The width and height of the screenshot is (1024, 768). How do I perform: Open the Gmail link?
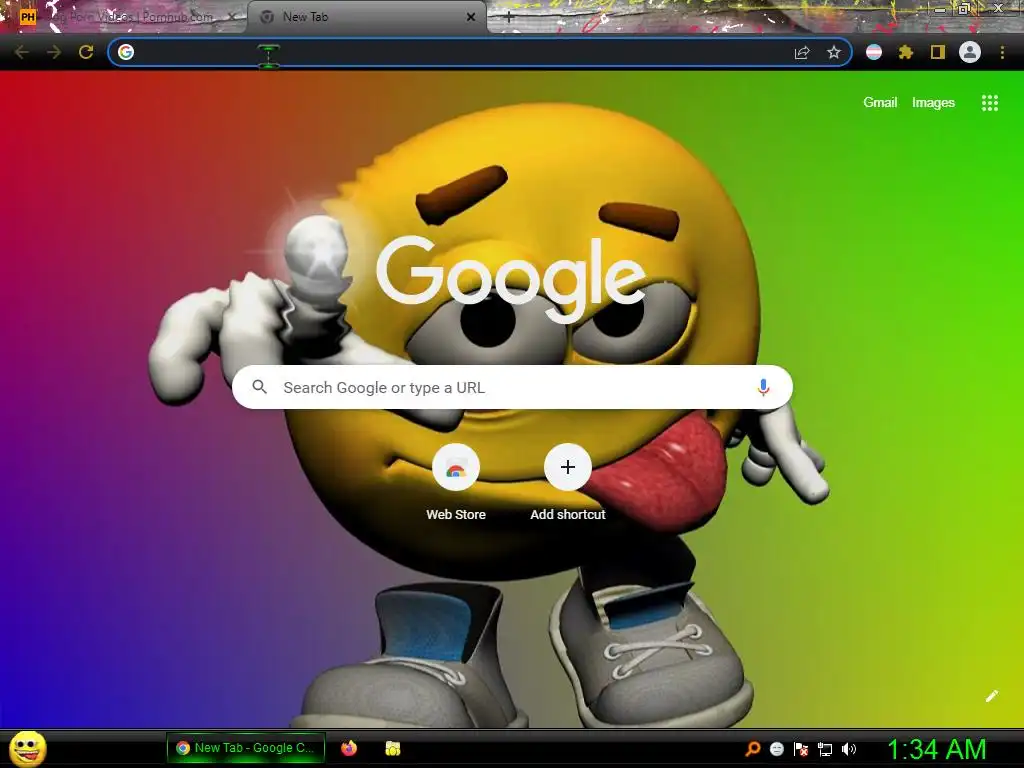(x=880, y=103)
